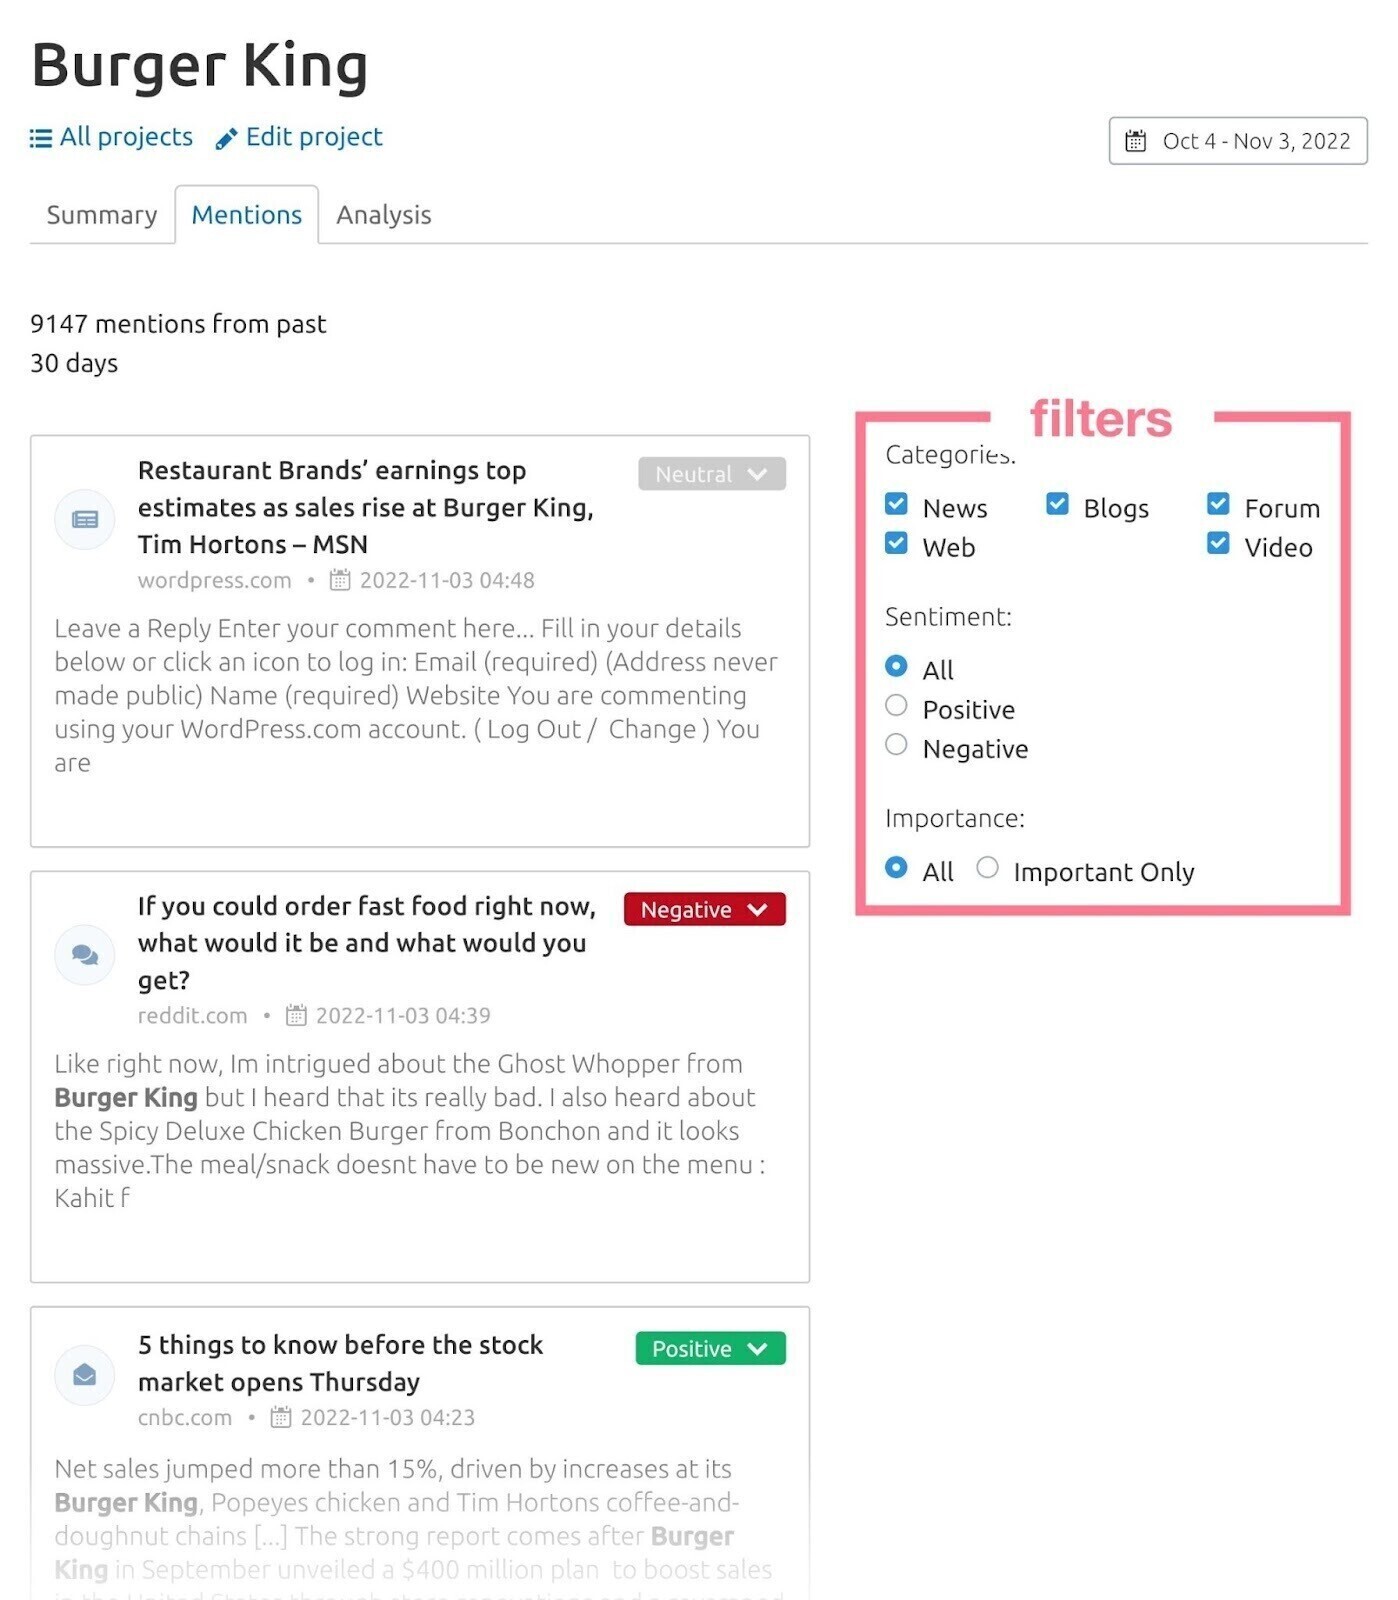
Task: Open the Oct 4 - Nov 3 date picker
Action: 1238,141
